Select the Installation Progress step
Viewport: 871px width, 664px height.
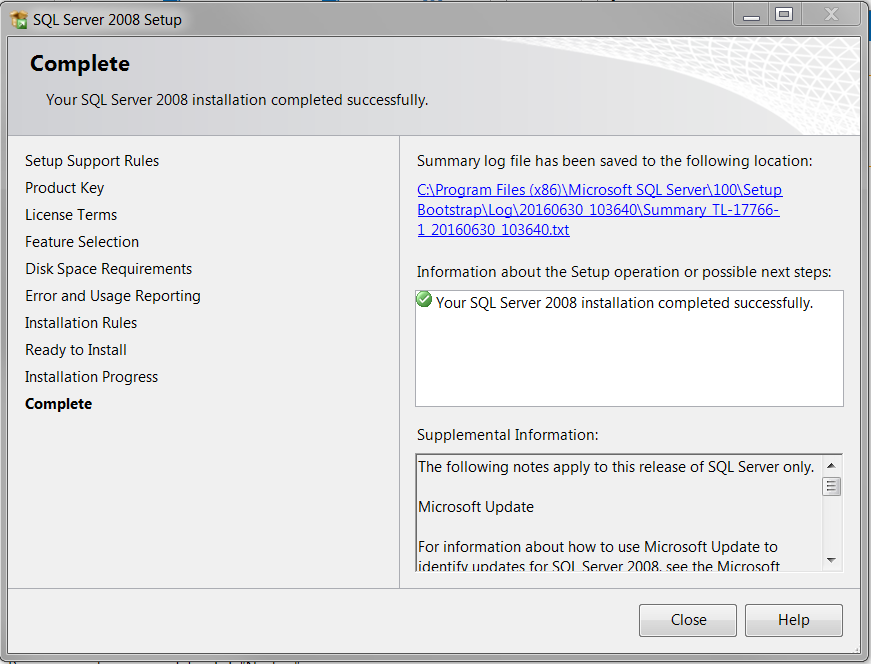92,377
